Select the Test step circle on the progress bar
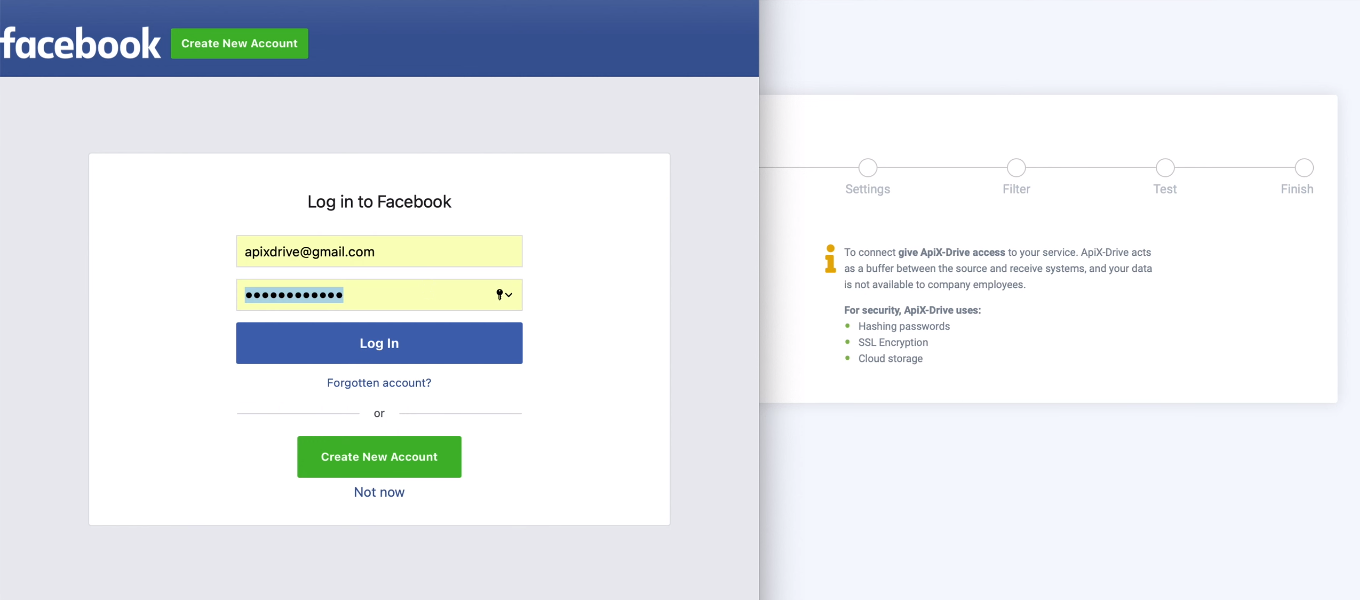 1165,168
